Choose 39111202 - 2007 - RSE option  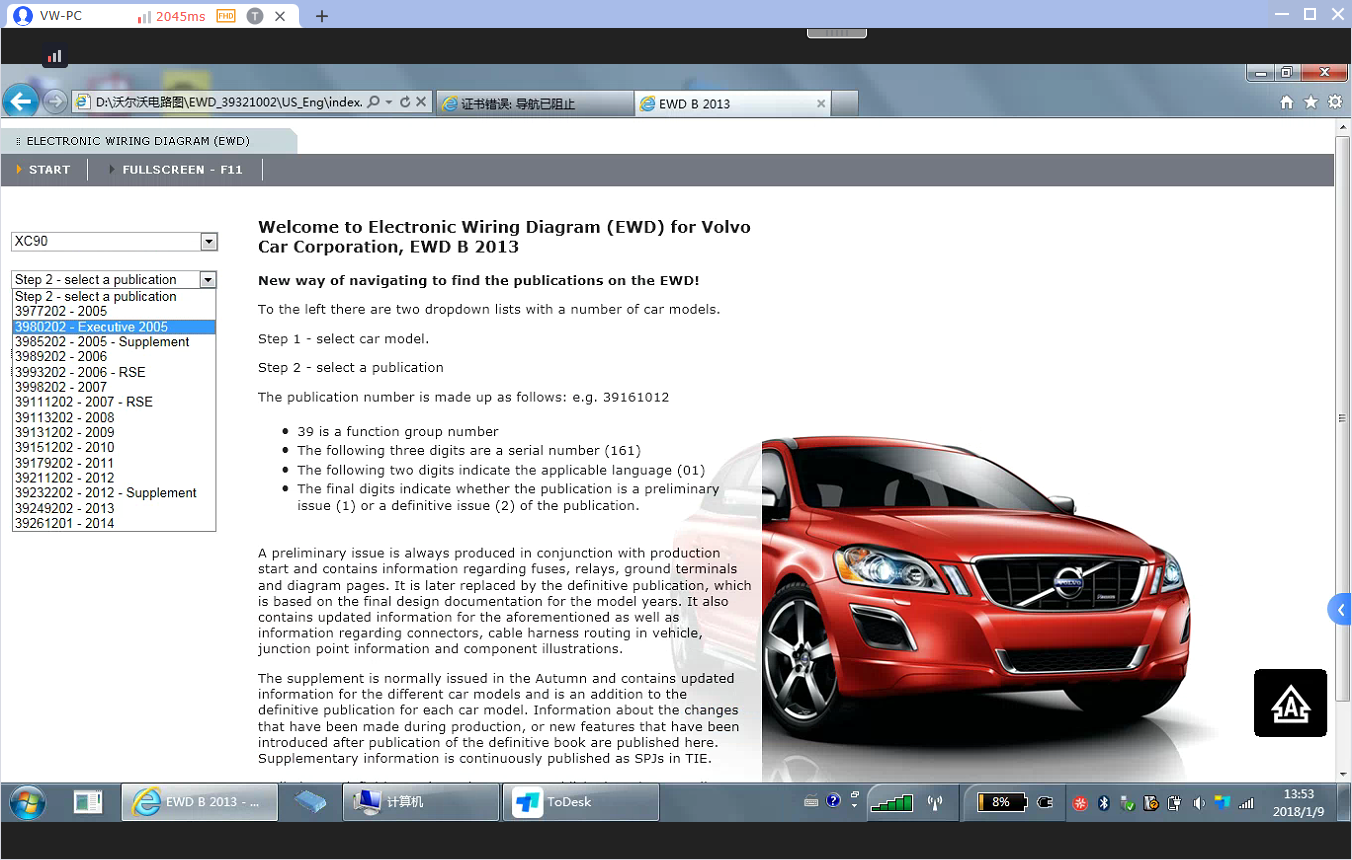click(x=114, y=402)
